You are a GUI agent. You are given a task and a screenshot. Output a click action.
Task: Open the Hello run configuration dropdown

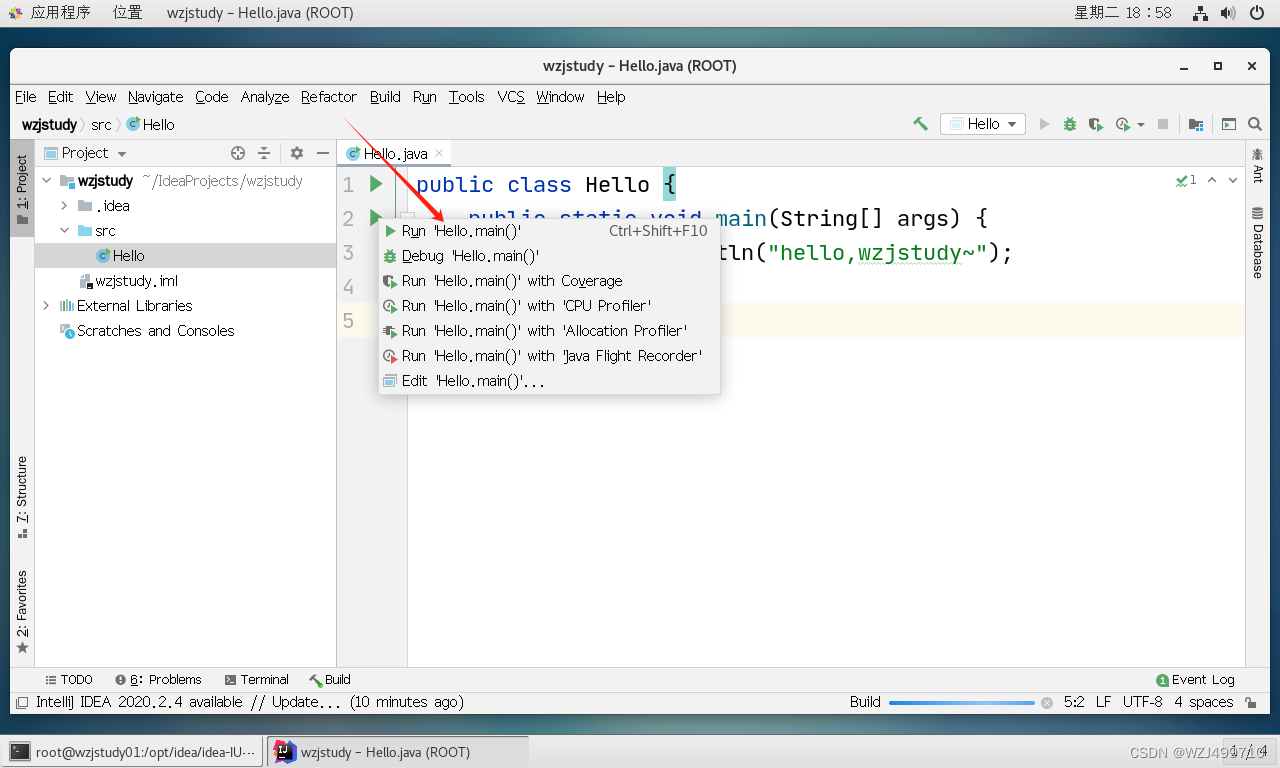pos(983,124)
